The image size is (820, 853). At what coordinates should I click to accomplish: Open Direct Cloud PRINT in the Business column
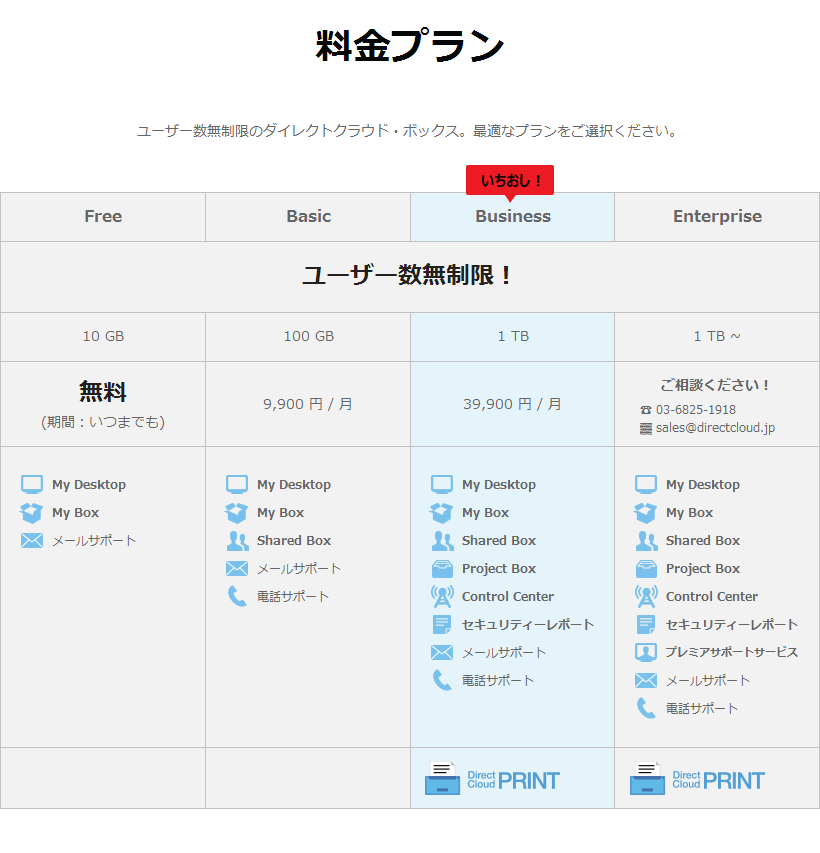(x=510, y=778)
